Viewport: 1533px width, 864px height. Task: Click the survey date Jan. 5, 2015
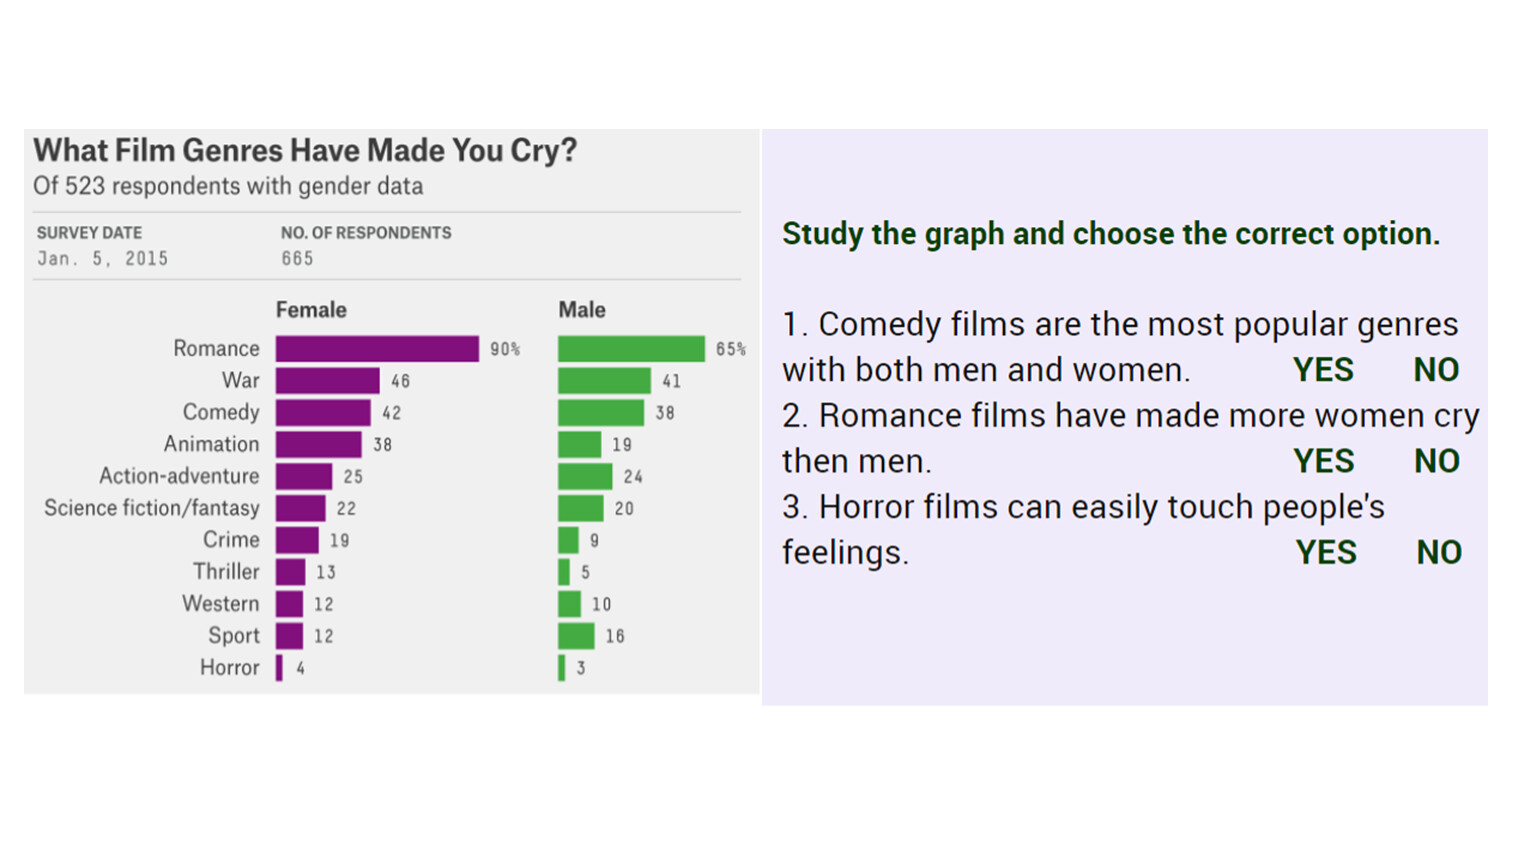pyautogui.click(x=103, y=259)
